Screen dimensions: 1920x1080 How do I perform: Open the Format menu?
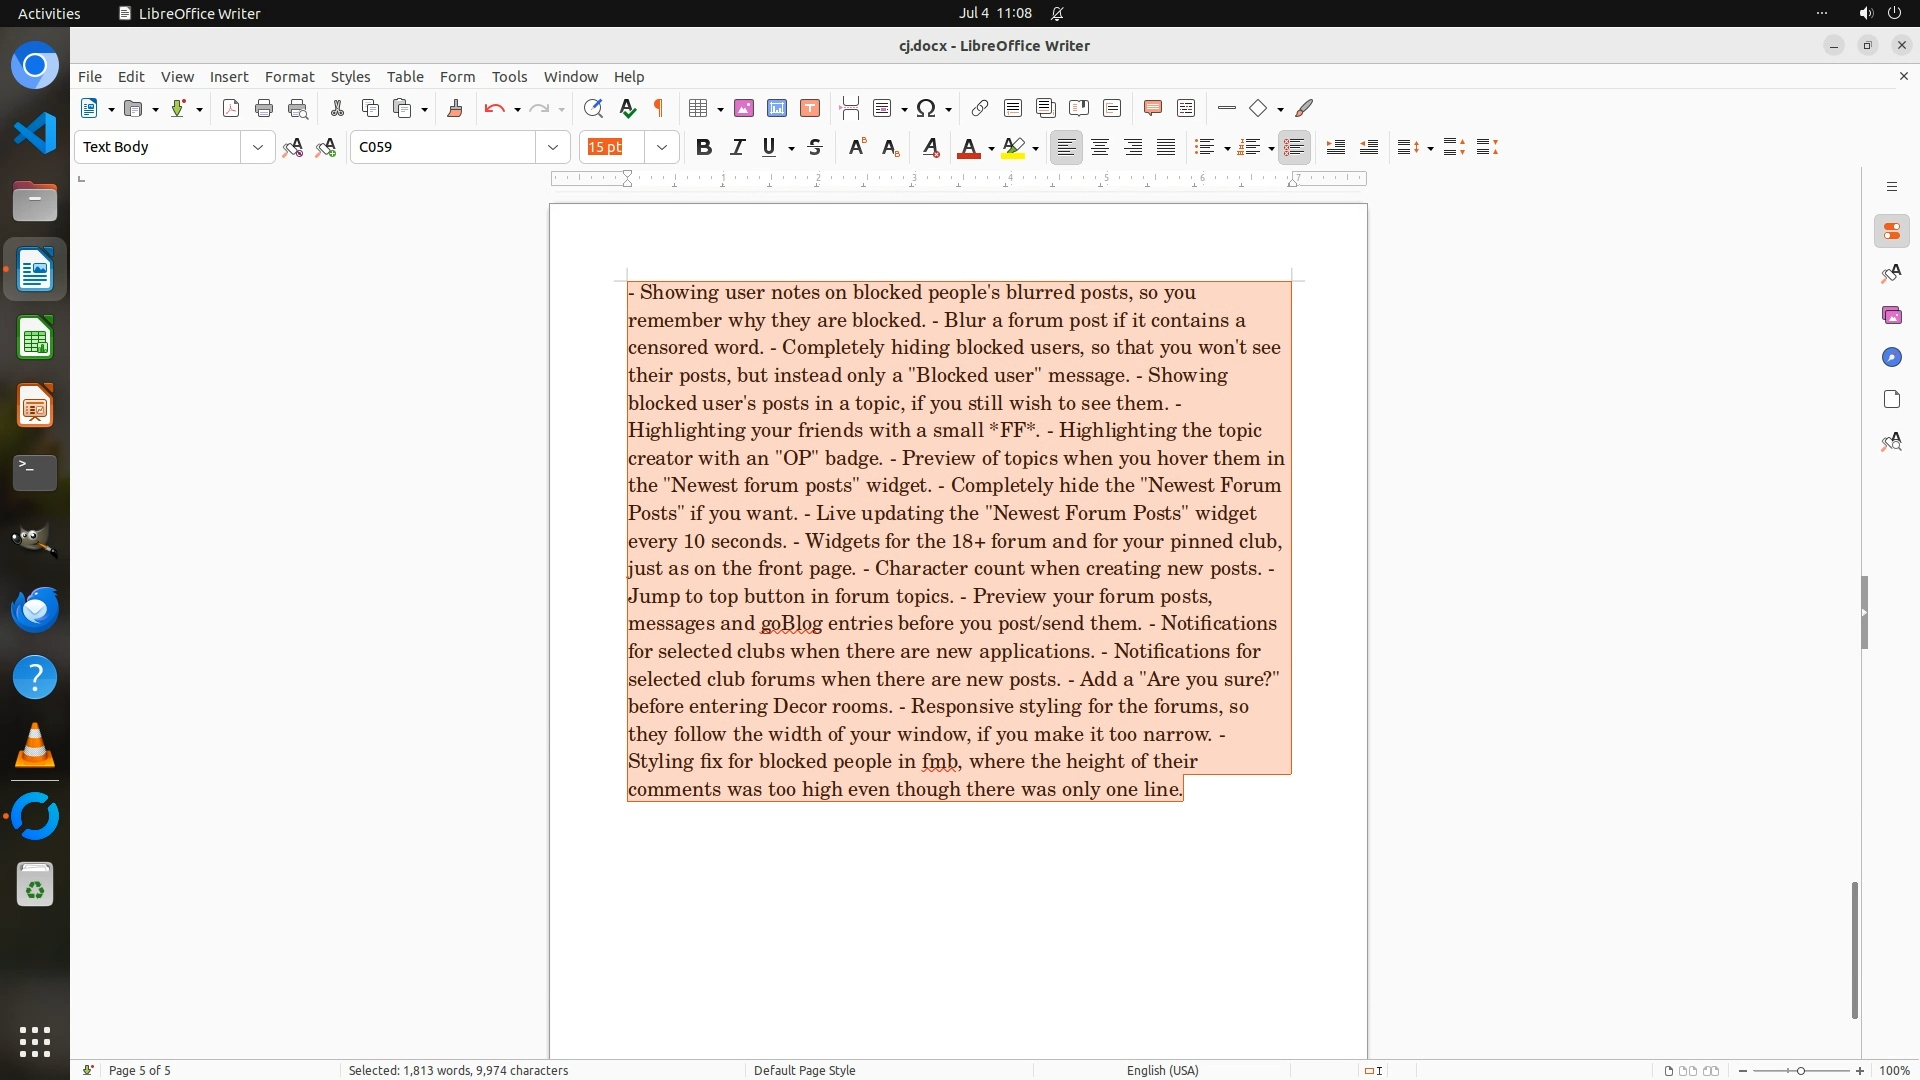click(289, 76)
